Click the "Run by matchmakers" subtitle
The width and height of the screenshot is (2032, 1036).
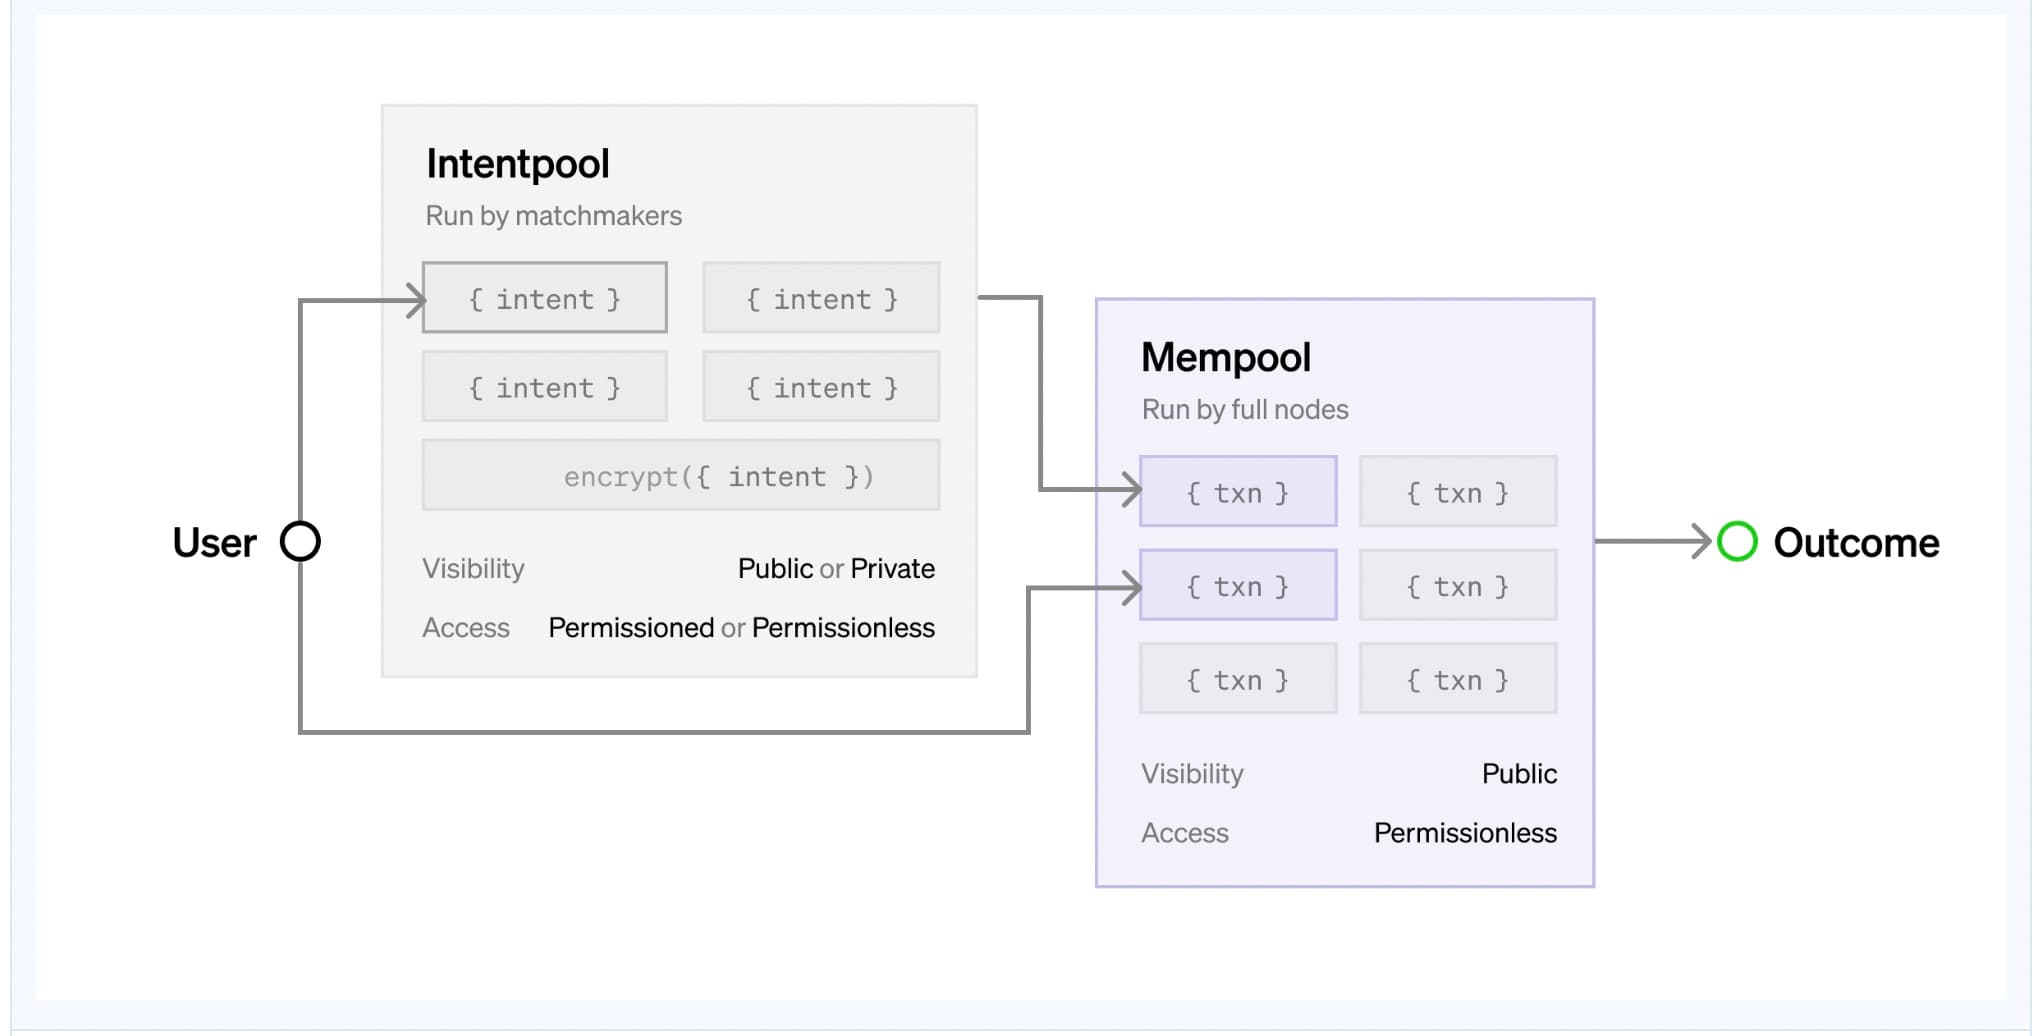coord(554,216)
